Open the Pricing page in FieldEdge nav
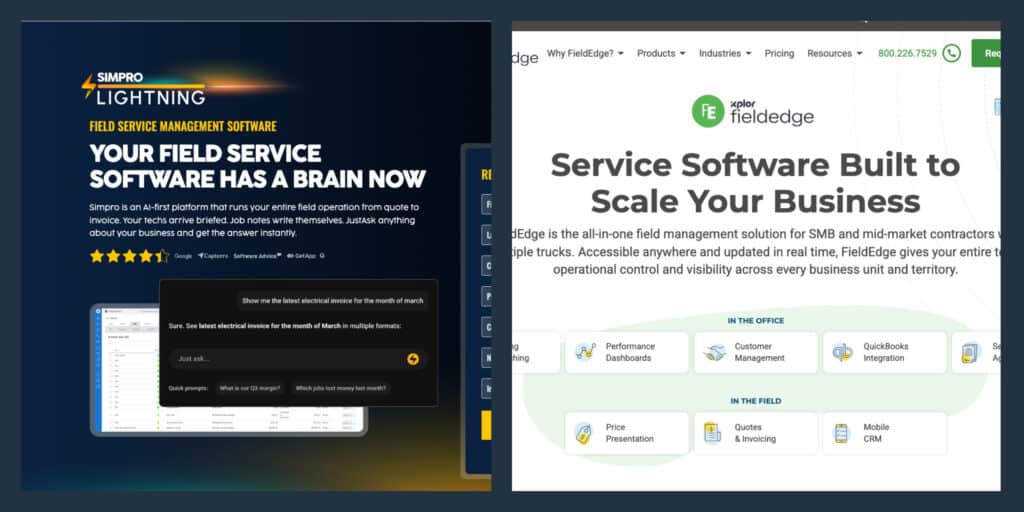This screenshot has height=512, width=1024. pyautogui.click(x=780, y=54)
